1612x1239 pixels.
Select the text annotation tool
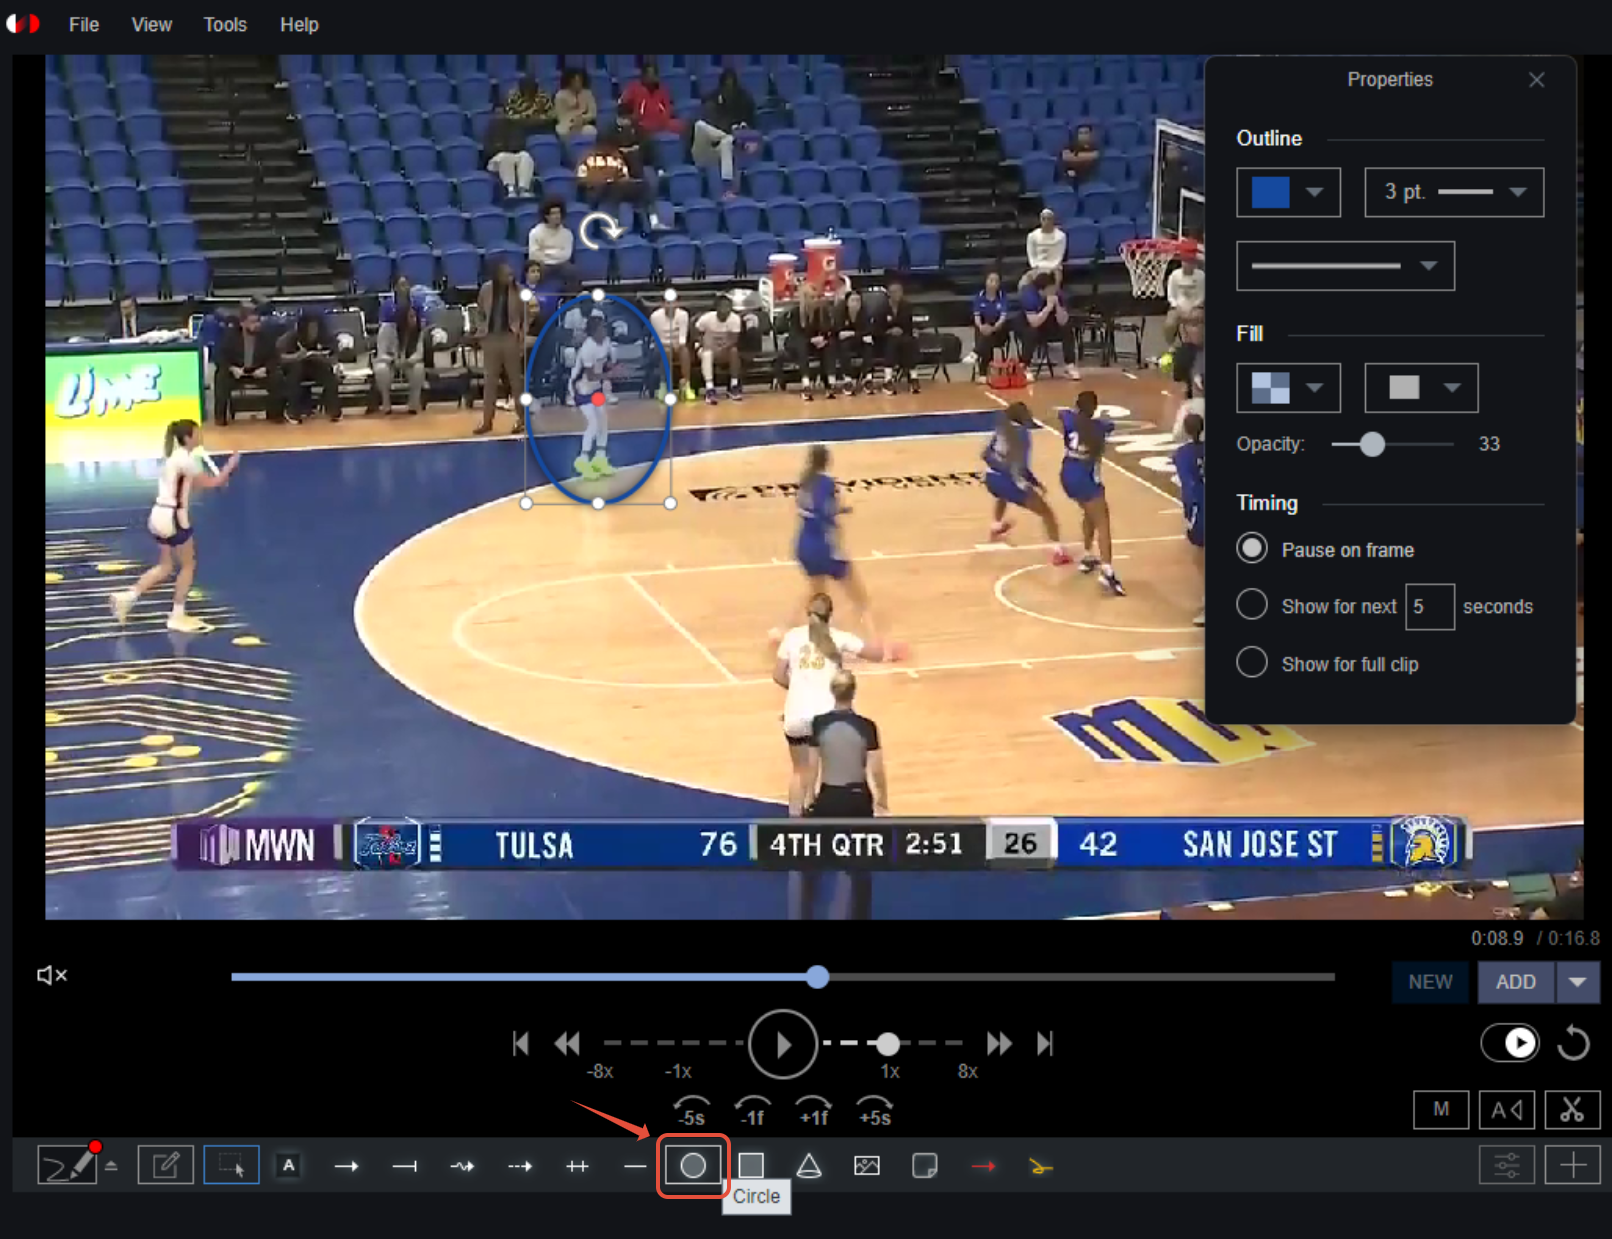coord(289,1165)
